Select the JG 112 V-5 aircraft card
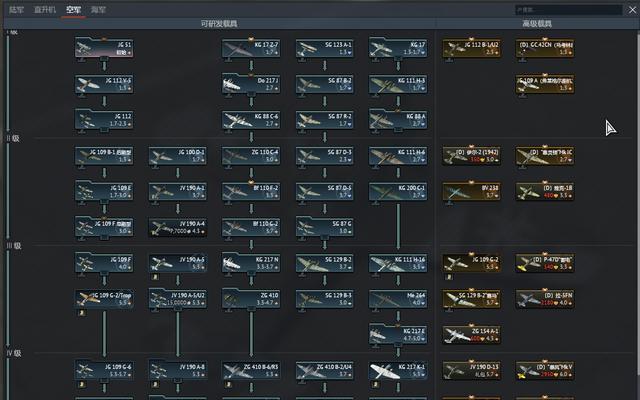 pos(104,84)
